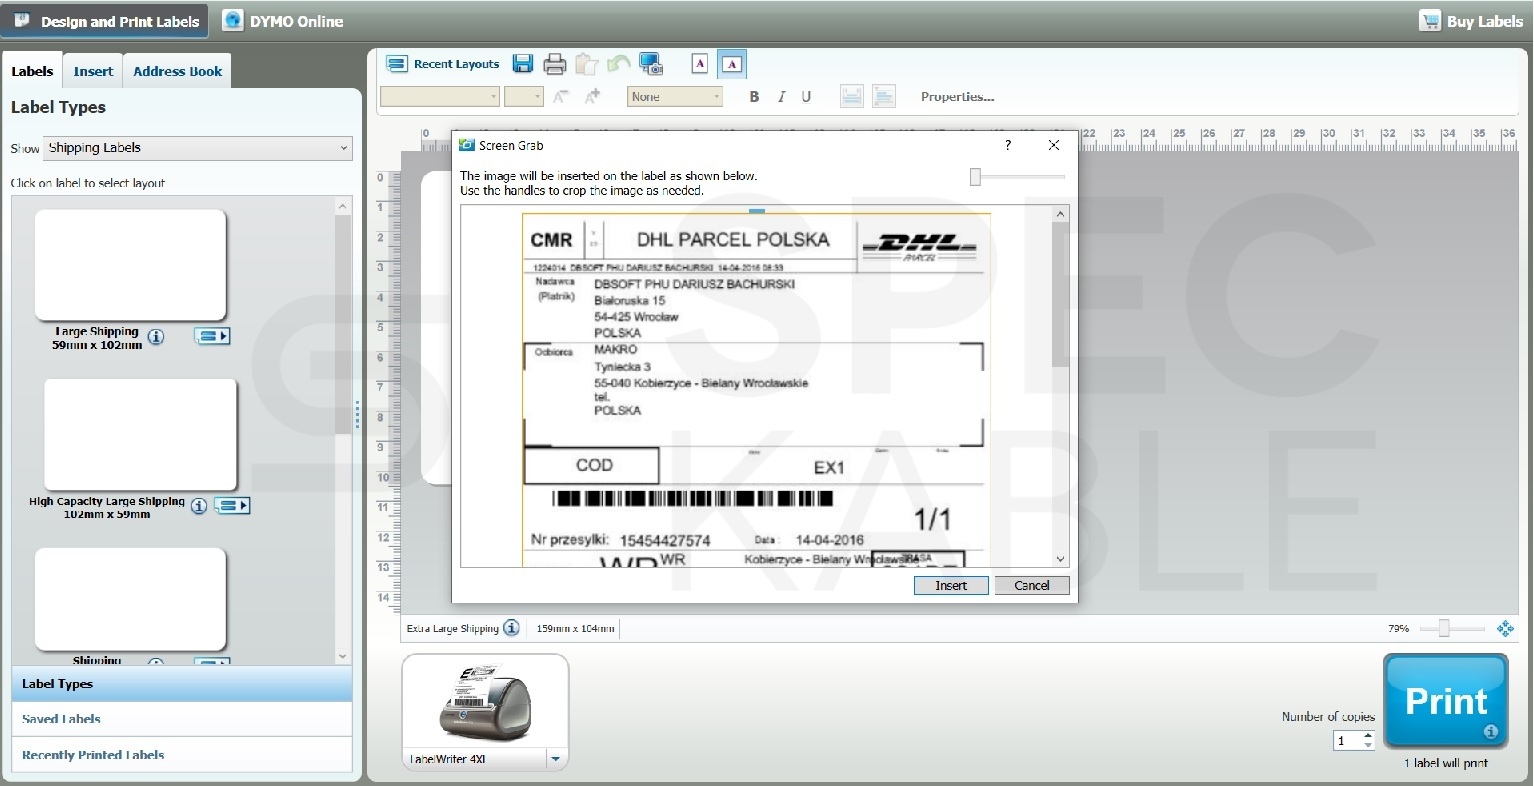Click the increase font size icon
The width and height of the screenshot is (1534, 786).
(593, 96)
